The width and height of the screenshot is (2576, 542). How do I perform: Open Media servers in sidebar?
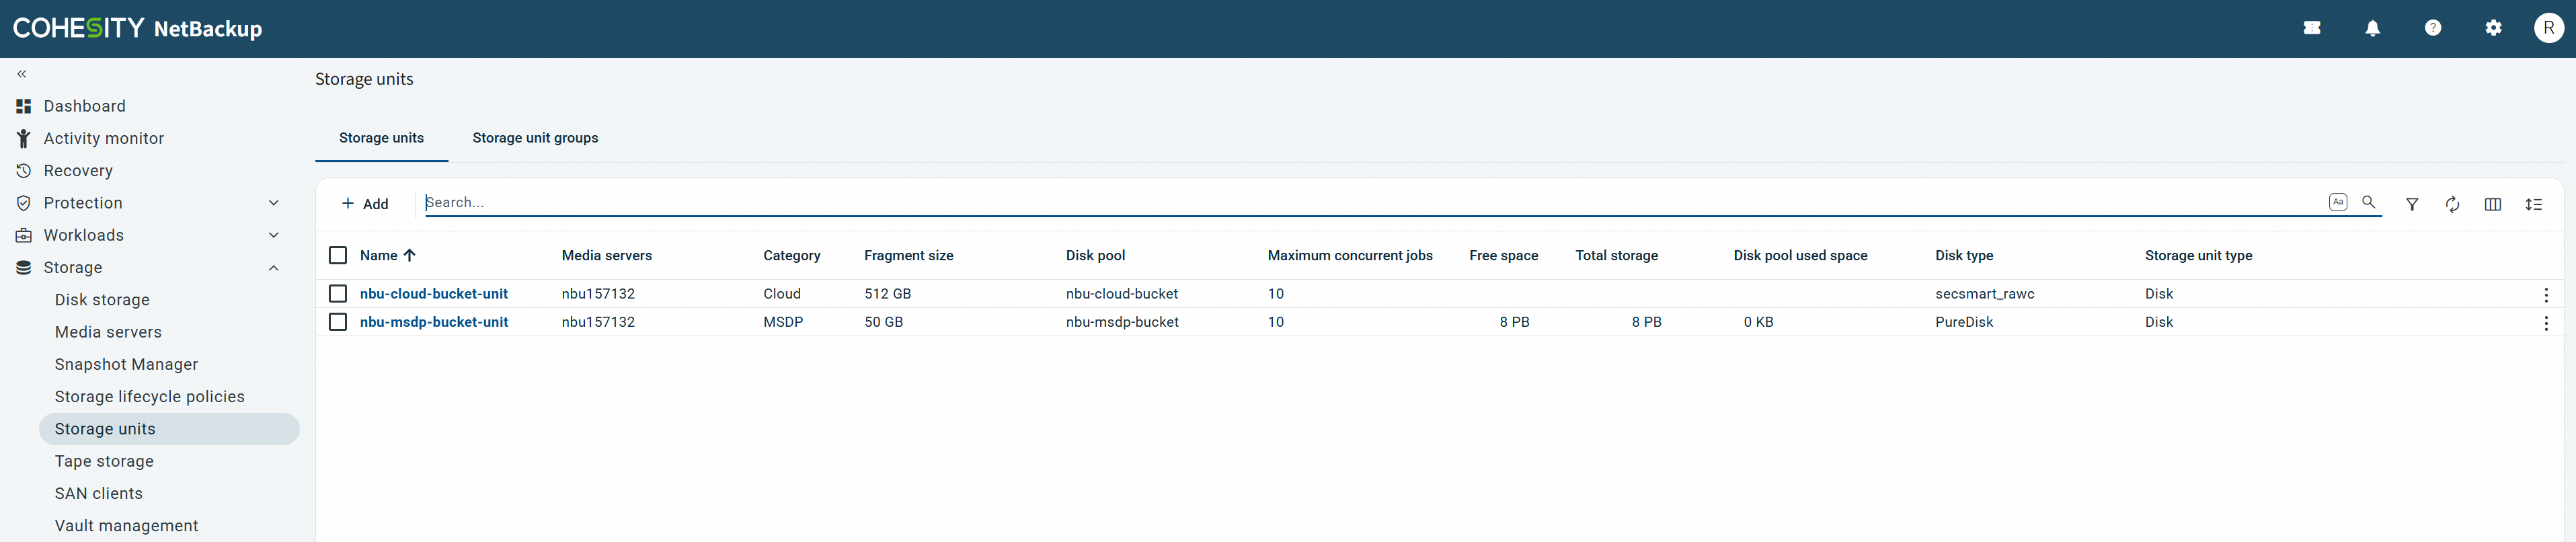[x=108, y=332]
